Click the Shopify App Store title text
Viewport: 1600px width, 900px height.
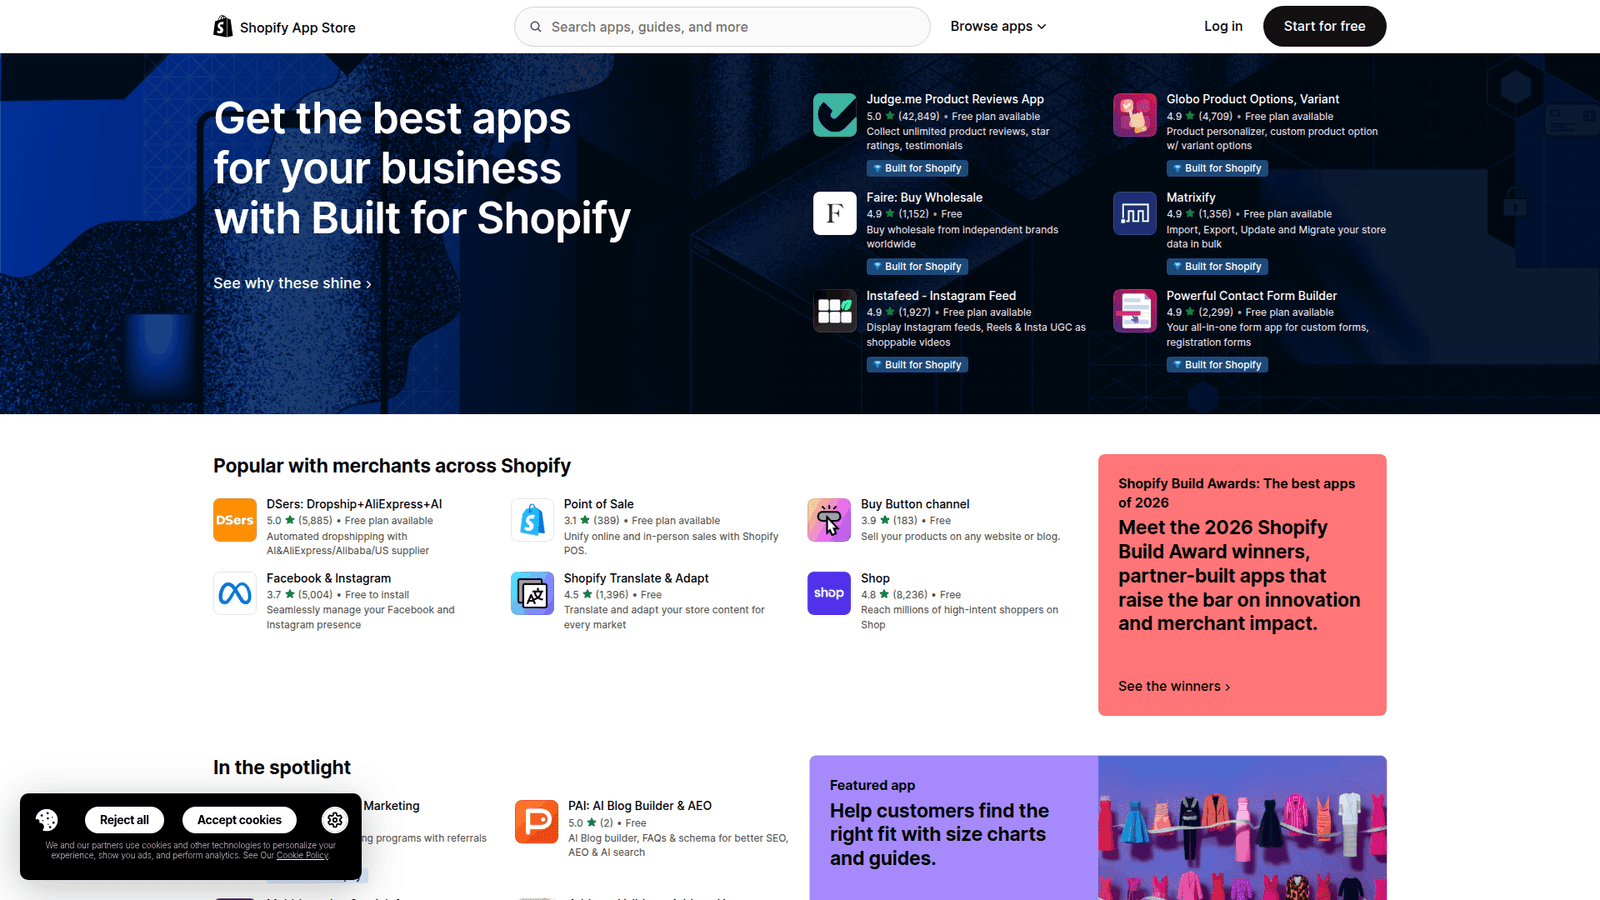298,28
